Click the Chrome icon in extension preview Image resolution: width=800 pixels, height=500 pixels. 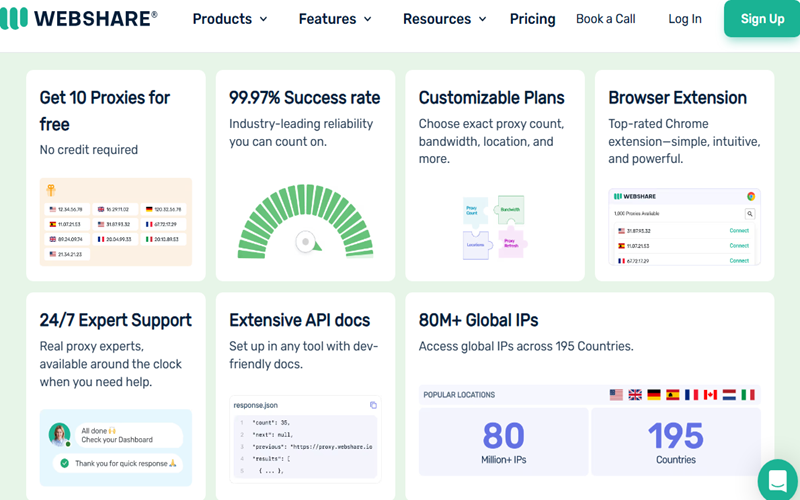(750, 197)
